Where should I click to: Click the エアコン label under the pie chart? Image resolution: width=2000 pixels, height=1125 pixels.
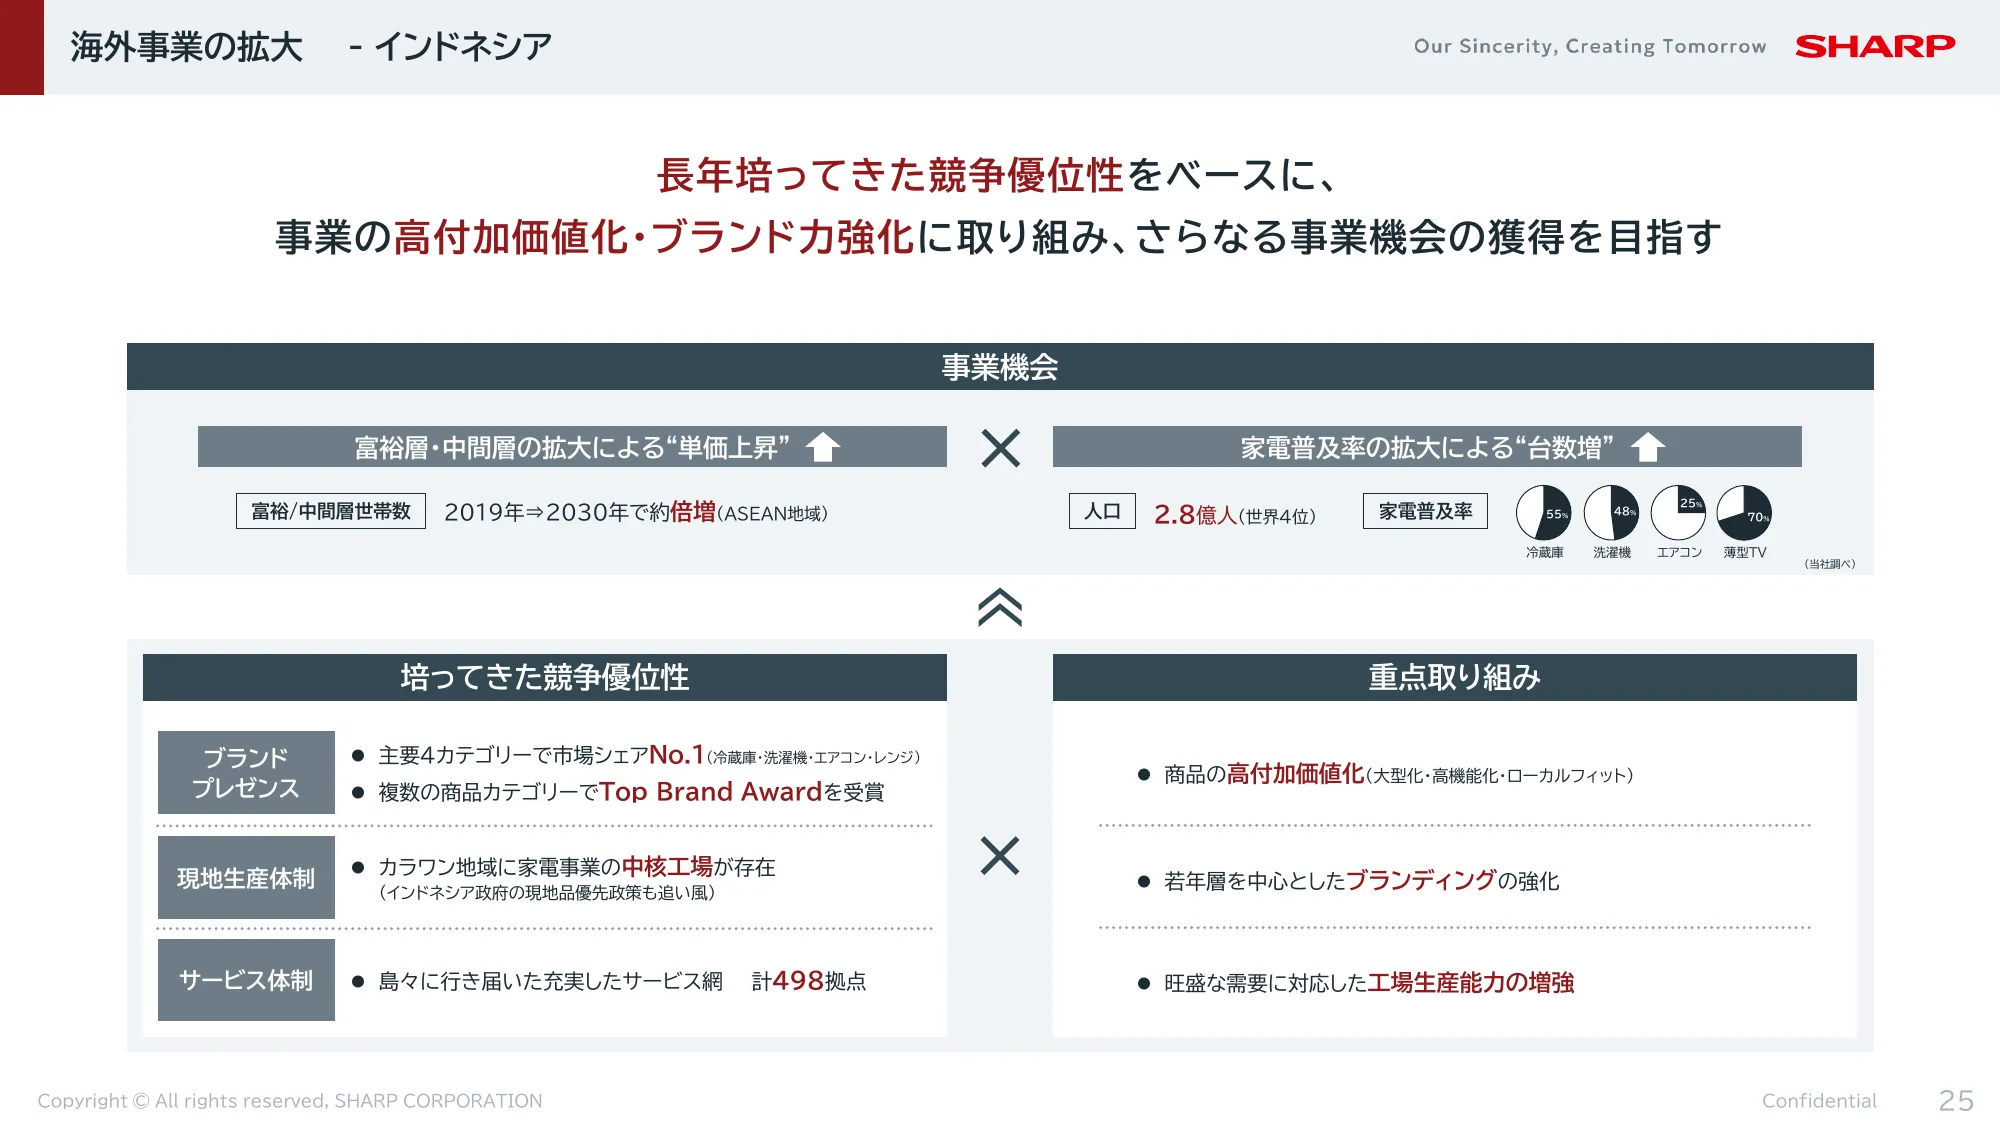1679,552
